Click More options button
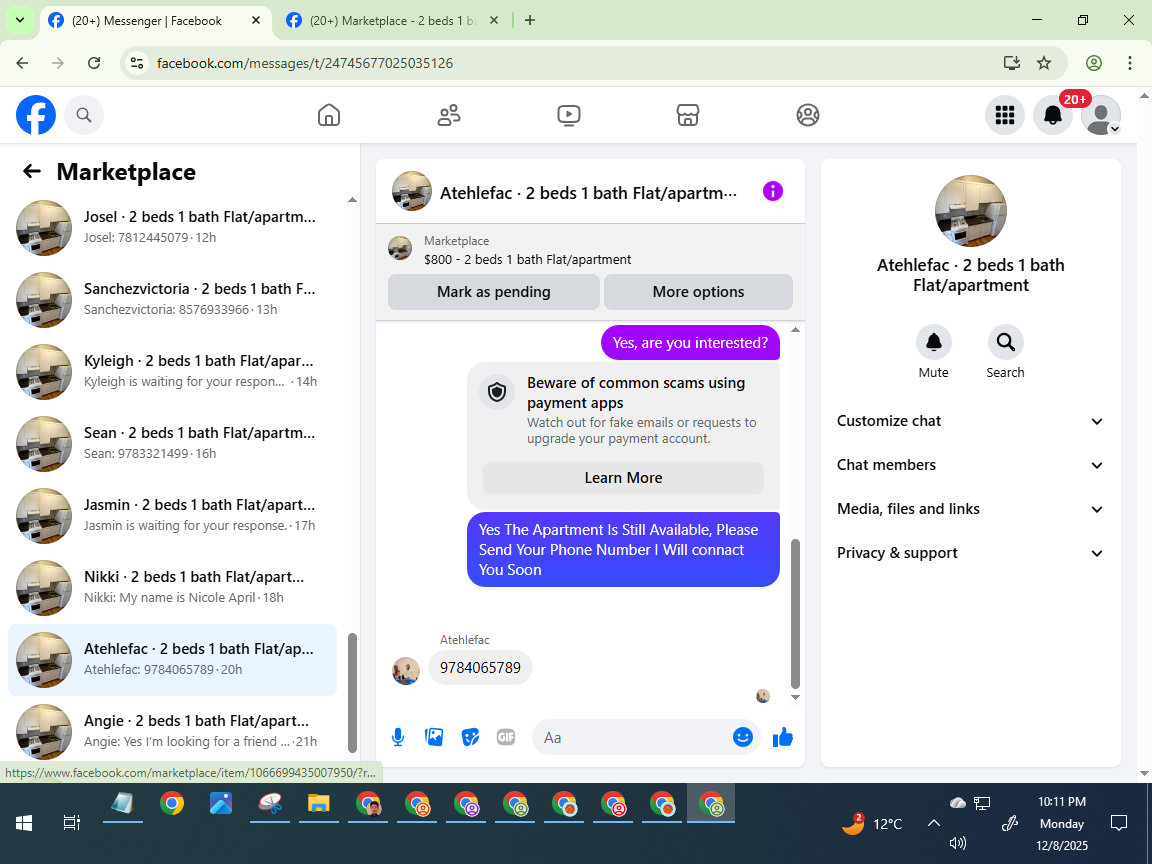This screenshot has width=1152, height=864. click(x=698, y=292)
